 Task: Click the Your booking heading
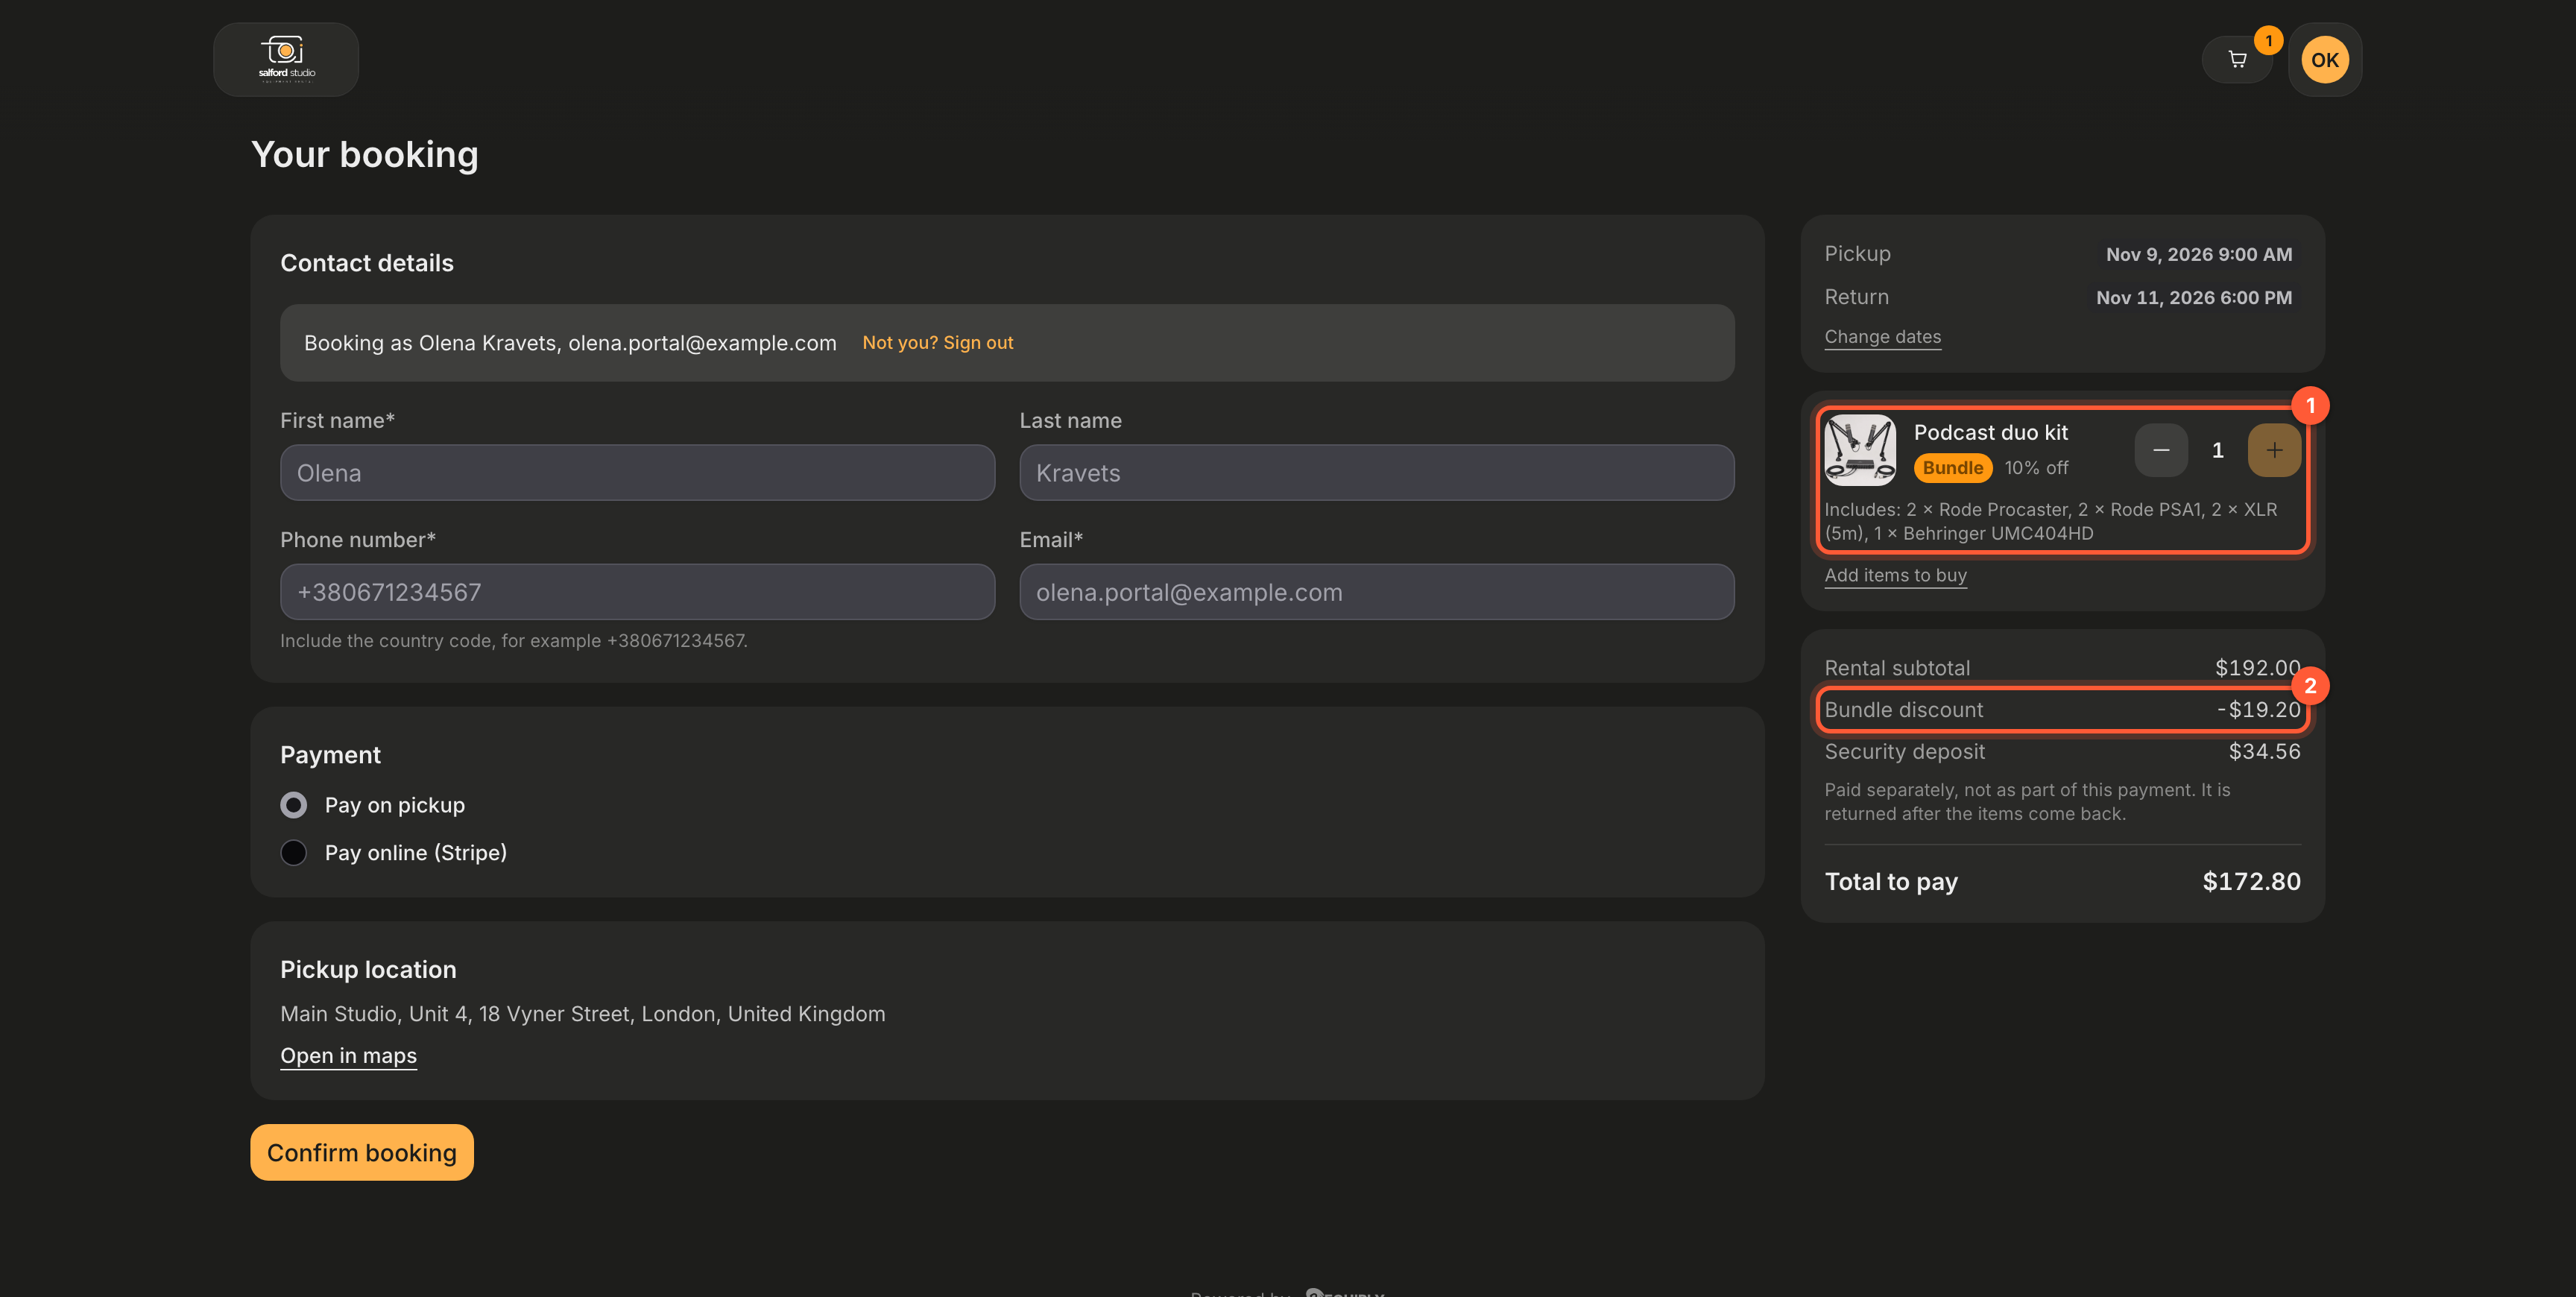[364, 155]
